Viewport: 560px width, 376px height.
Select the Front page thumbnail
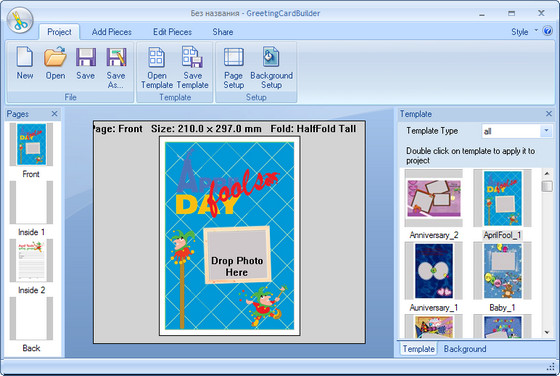[x=31, y=144]
